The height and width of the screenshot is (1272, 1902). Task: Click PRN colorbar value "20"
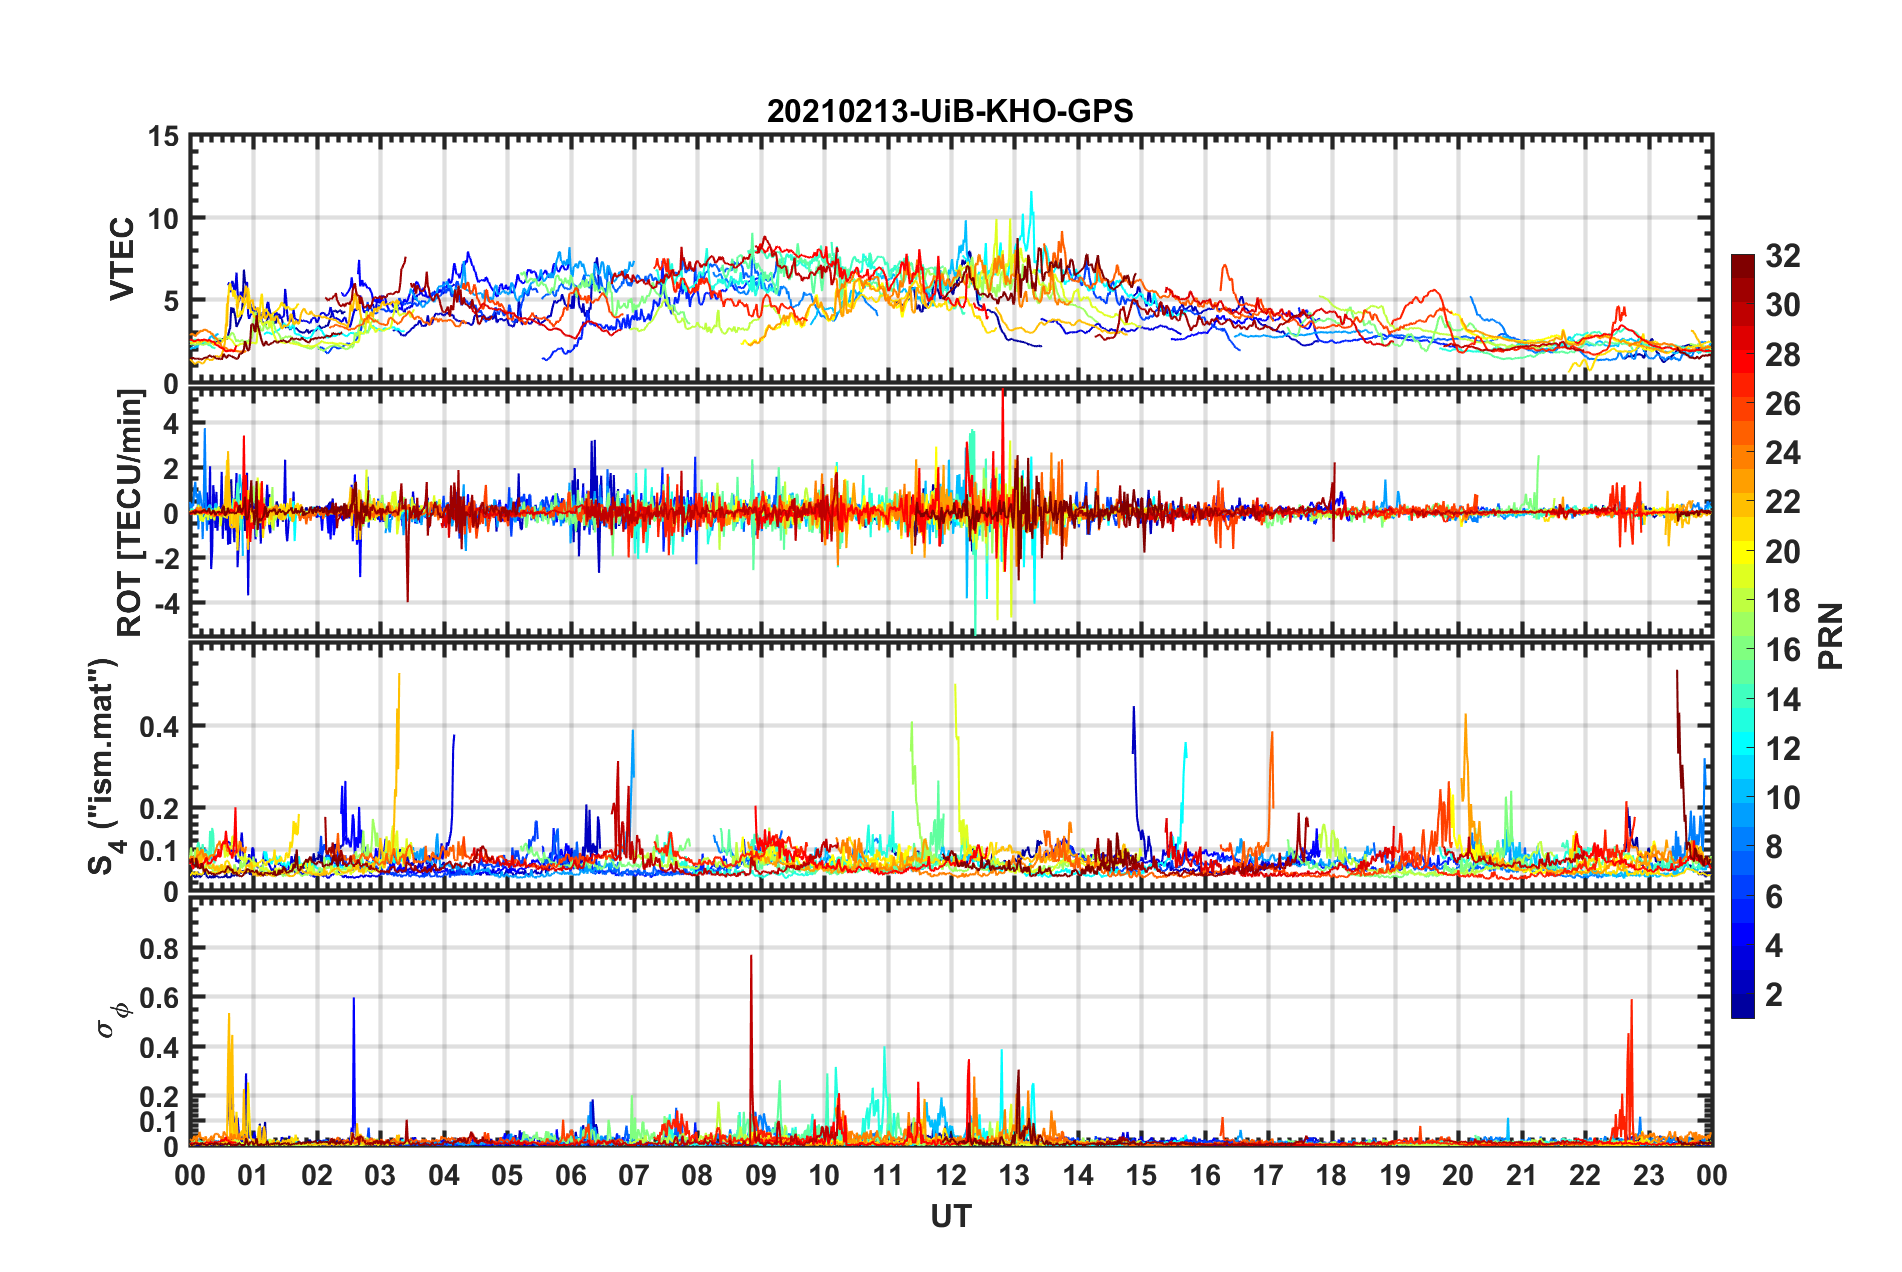pyautogui.click(x=1783, y=552)
